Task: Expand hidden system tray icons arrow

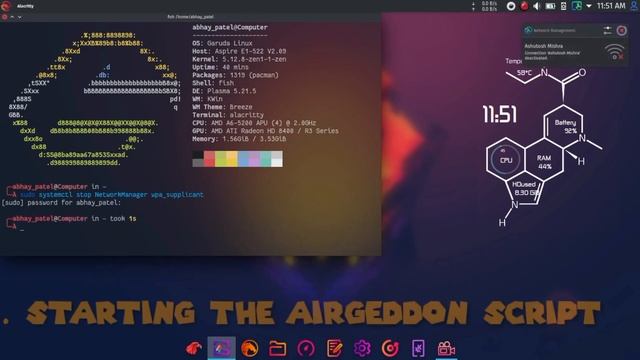Action: (x=589, y=6)
